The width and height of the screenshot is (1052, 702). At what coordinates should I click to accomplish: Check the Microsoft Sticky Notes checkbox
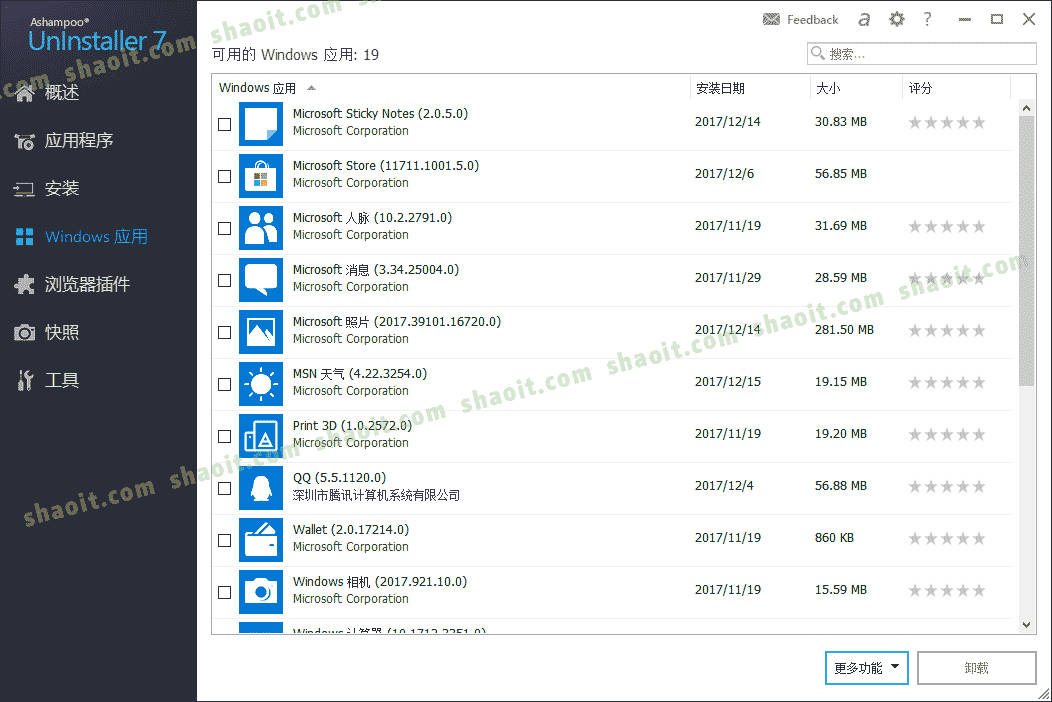(225, 124)
